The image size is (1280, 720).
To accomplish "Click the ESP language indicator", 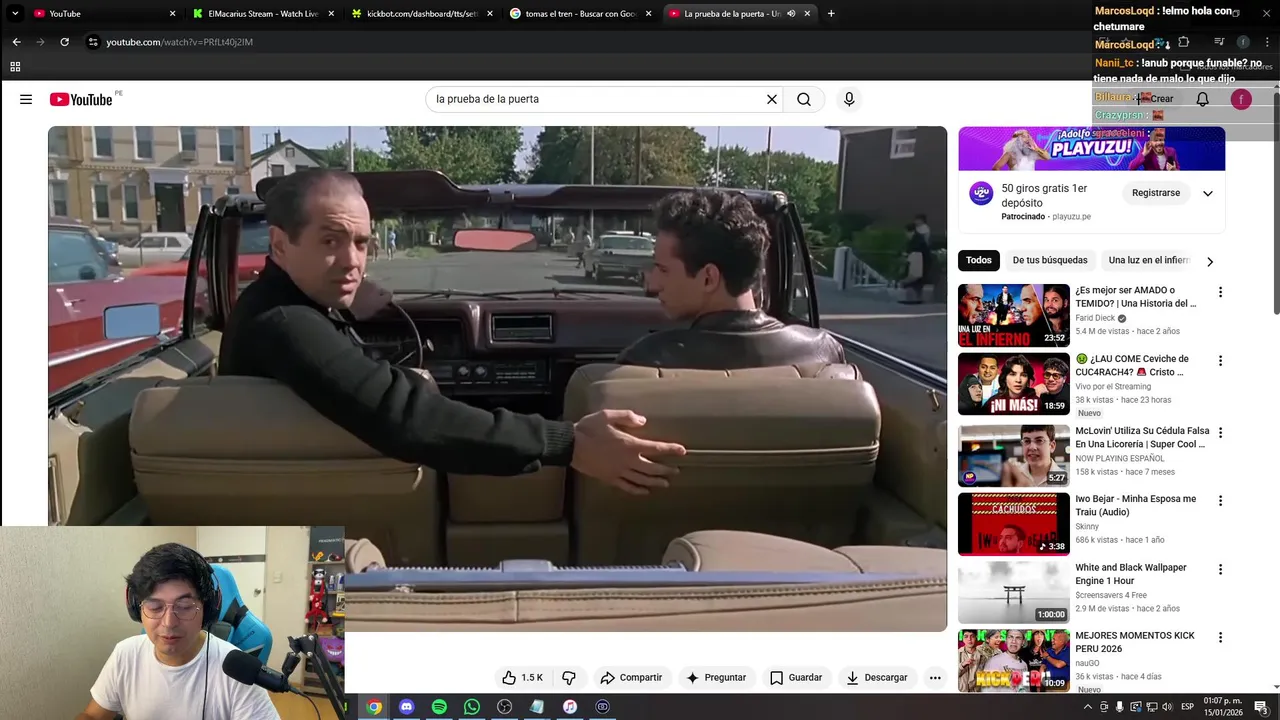I will (x=1188, y=707).
